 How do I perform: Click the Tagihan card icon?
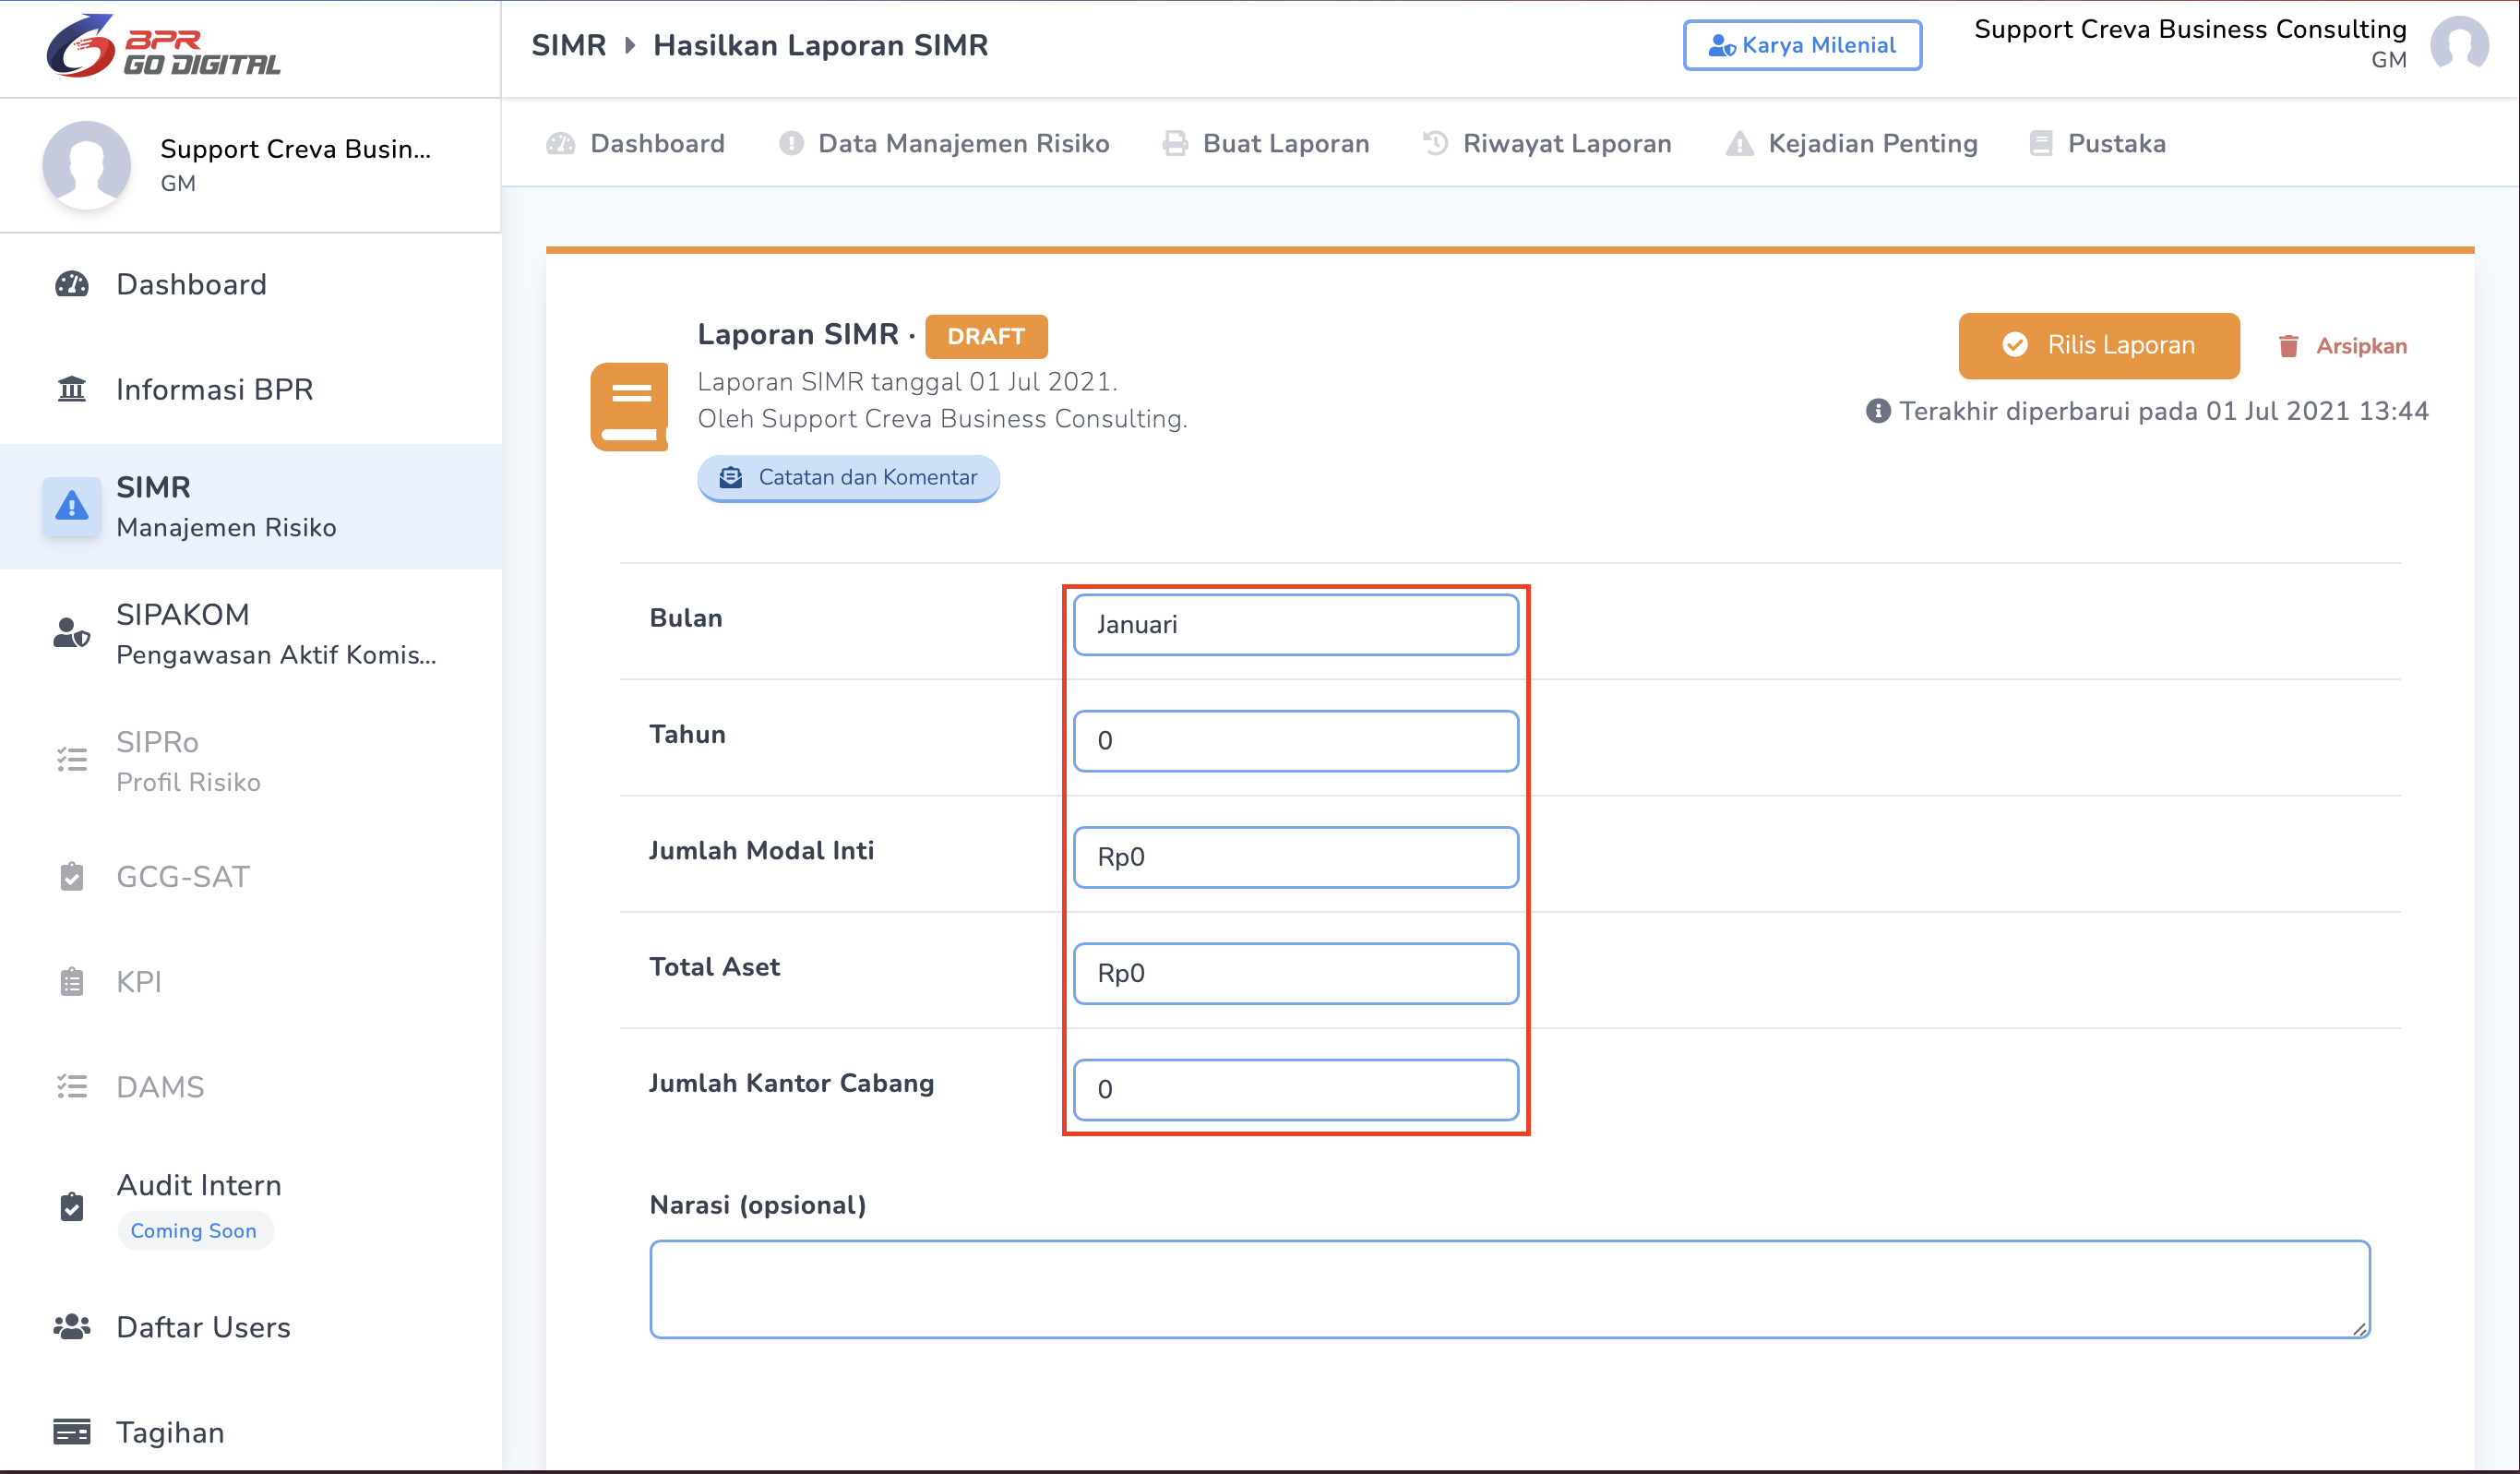(71, 1433)
